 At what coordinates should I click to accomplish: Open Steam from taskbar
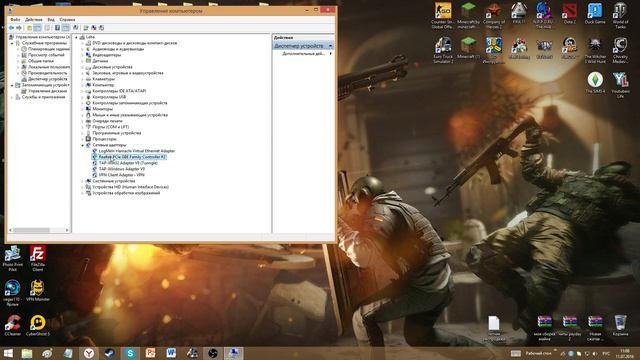(x=109, y=353)
